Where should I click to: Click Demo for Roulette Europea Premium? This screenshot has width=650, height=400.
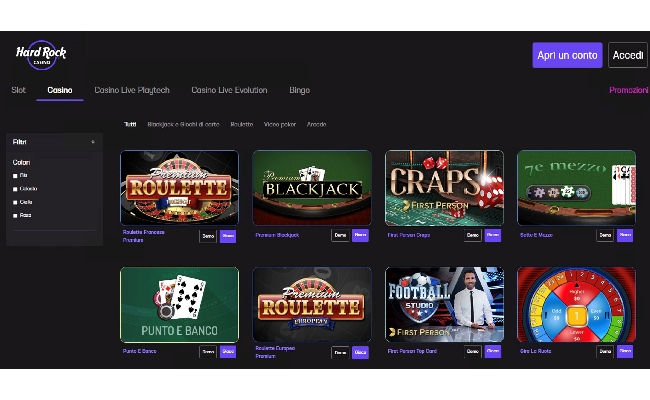pos(340,352)
